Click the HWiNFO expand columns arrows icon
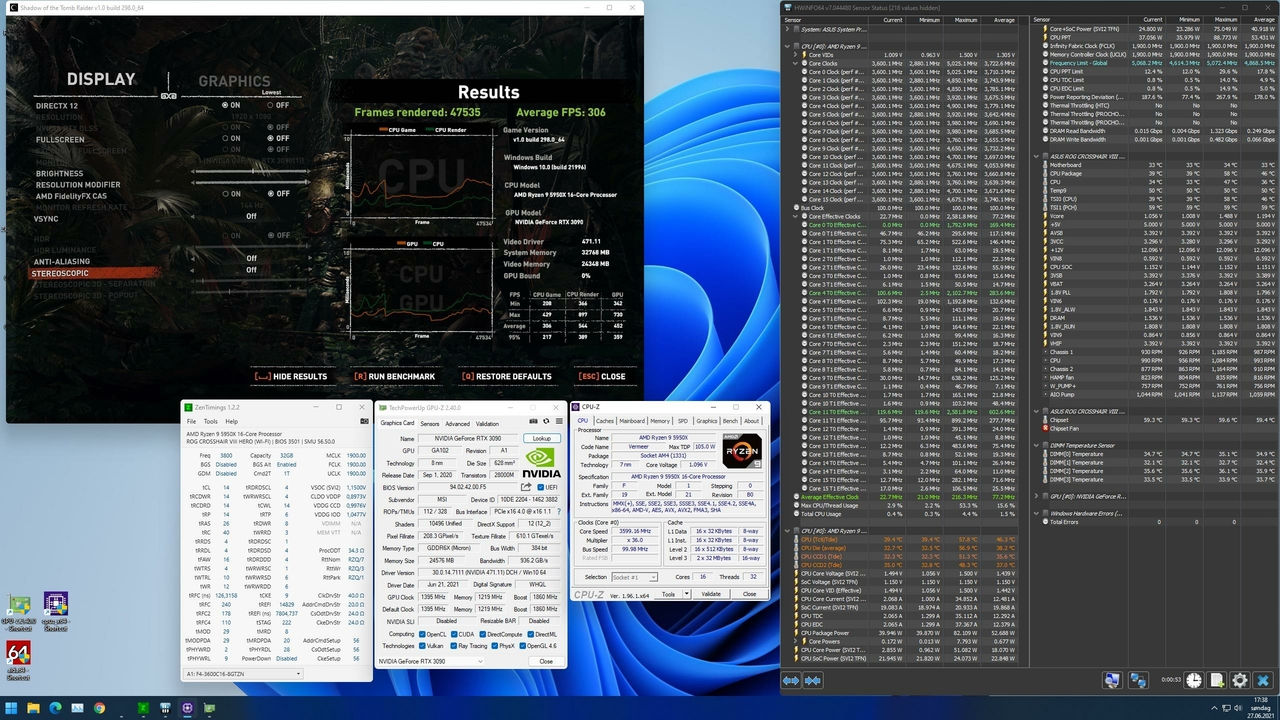 pos(791,681)
